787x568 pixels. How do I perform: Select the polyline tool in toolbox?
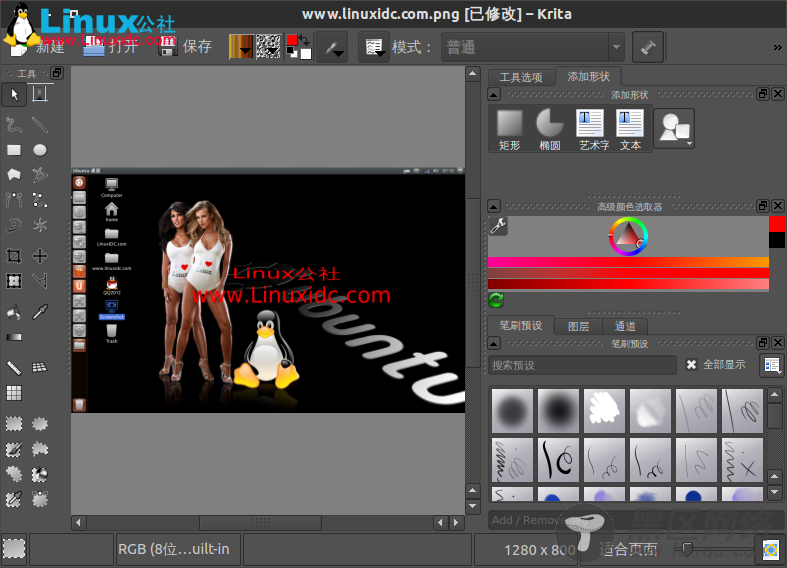click(40, 175)
